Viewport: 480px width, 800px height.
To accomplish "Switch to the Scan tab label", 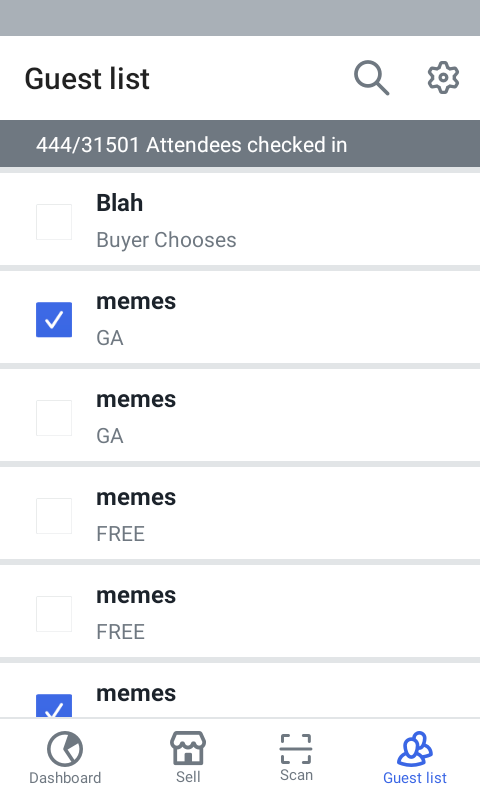I will pos(296,775).
